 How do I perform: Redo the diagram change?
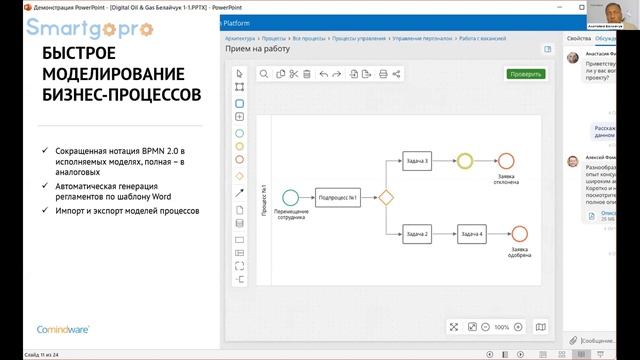coord(337,74)
